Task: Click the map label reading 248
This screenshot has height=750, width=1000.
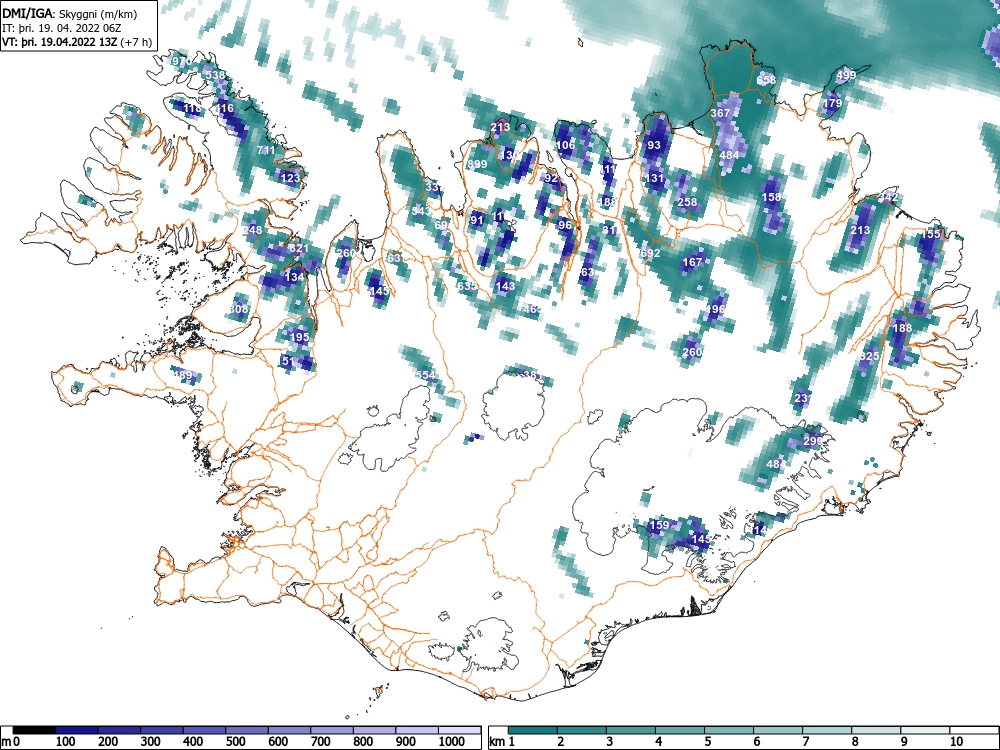Action: point(253,230)
